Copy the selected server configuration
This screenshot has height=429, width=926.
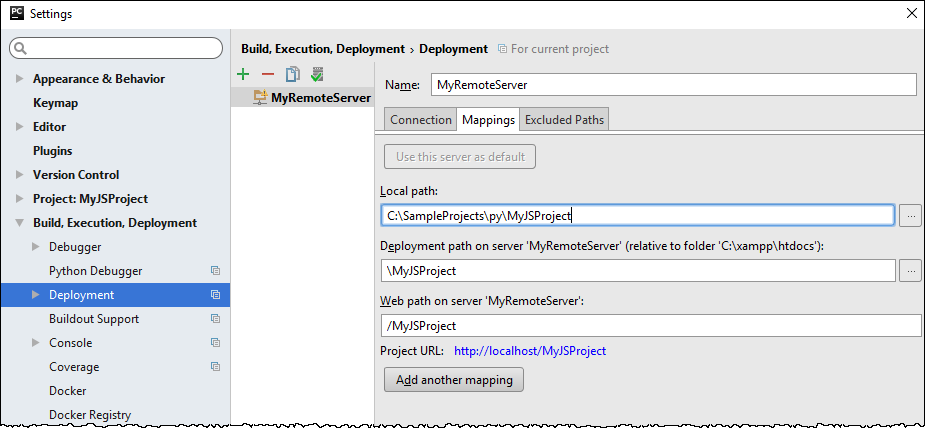pos(293,74)
